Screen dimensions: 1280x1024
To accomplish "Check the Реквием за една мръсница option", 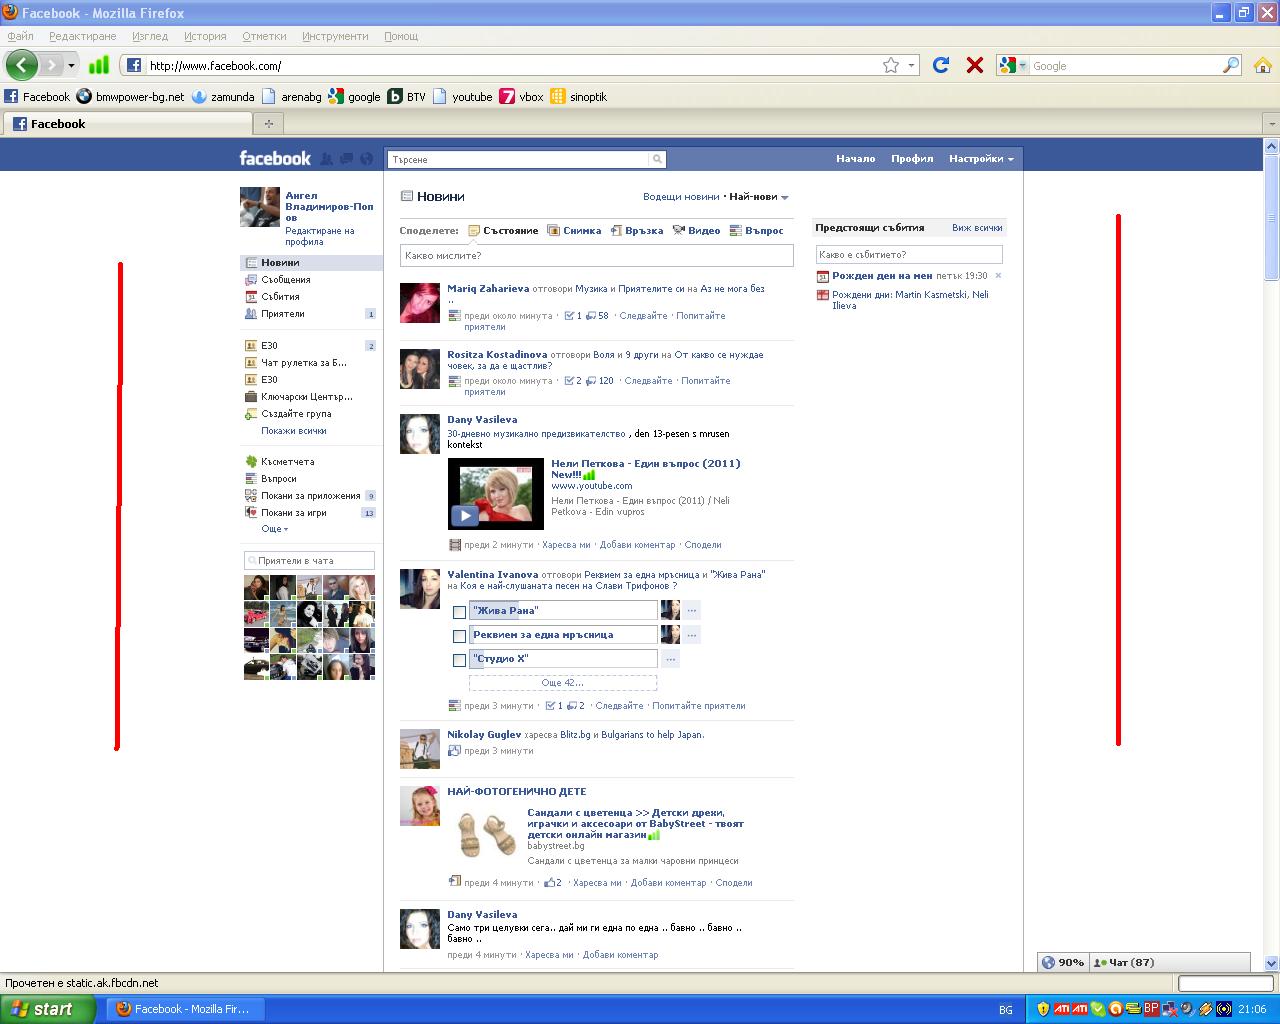I will 459,636.
